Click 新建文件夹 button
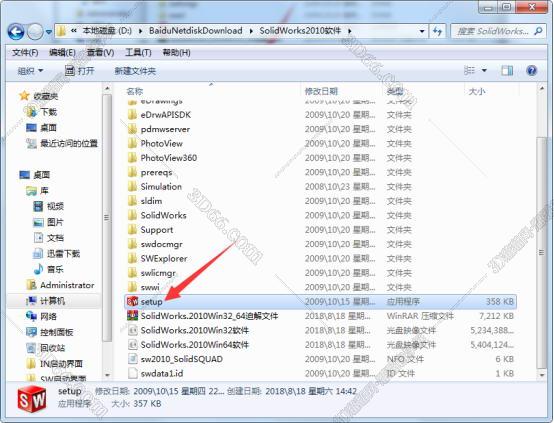The image size is (554, 423). click(135, 71)
